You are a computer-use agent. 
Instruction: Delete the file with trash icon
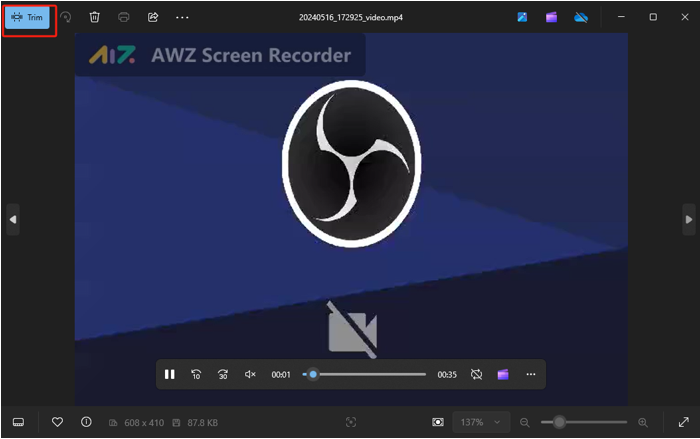point(94,17)
